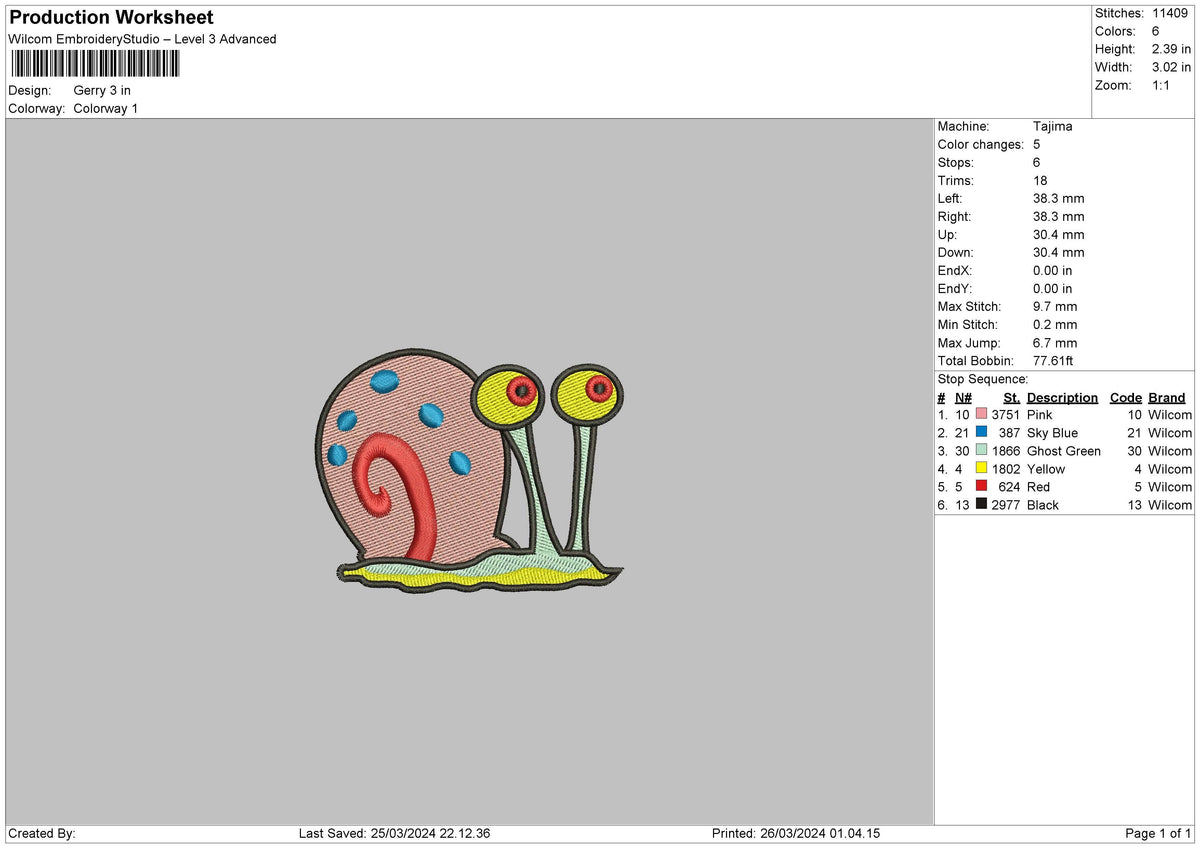Click the 'Pink' description in stop sequence
The height and width of the screenshot is (848, 1200).
click(1040, 414)
